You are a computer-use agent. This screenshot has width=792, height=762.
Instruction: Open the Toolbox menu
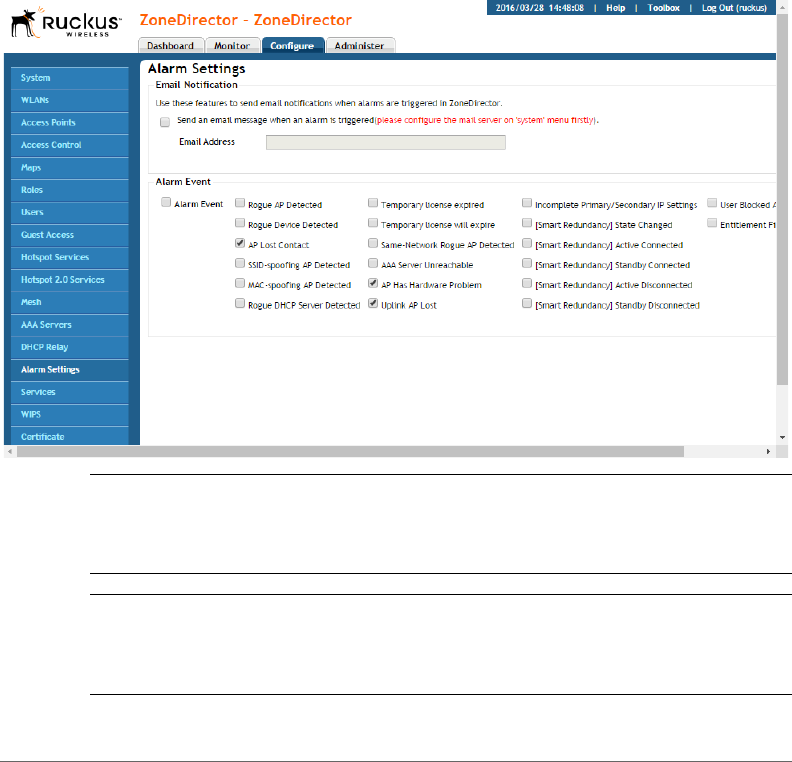663,8
